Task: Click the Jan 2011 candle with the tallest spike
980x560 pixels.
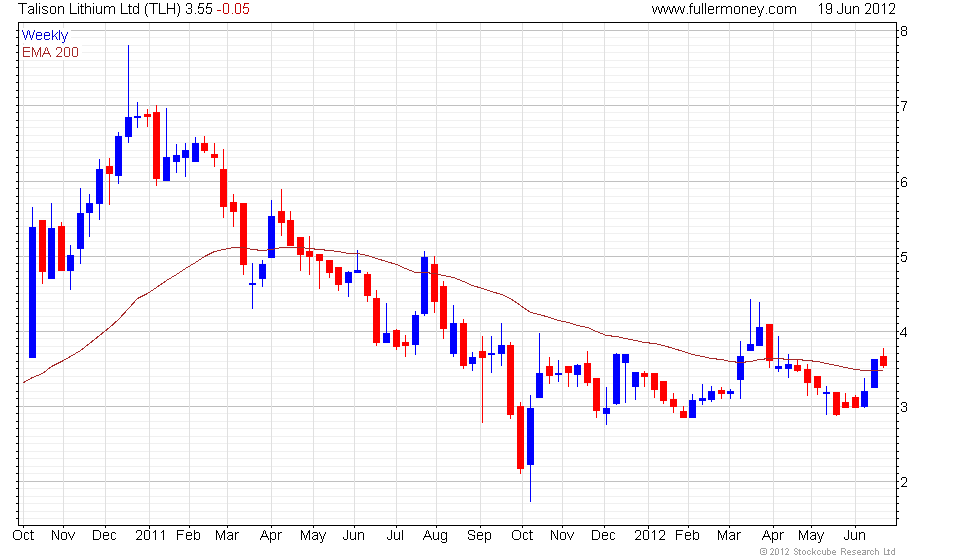Action: pos(166,145)
